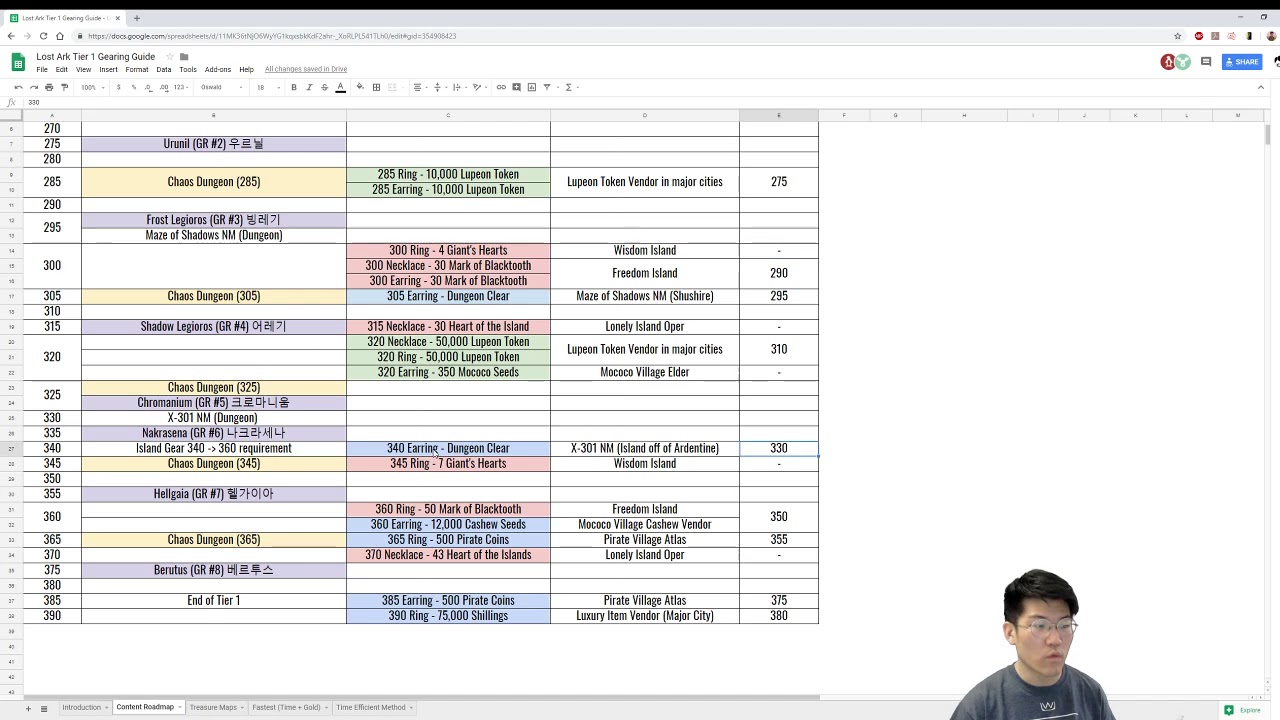This screenshot has width=1280, height=720.
Task: Print the spreadsheet
Action: click(x=49, y=87)
